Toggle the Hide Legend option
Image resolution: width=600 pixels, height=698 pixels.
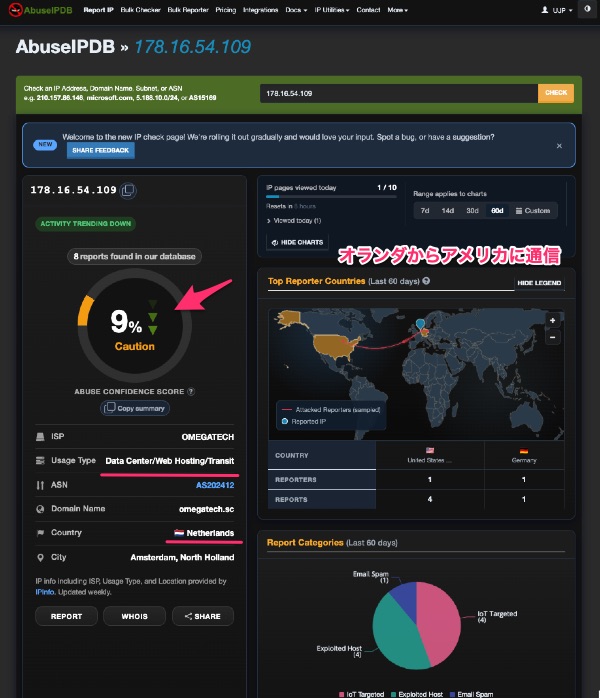tap(539, 283)
